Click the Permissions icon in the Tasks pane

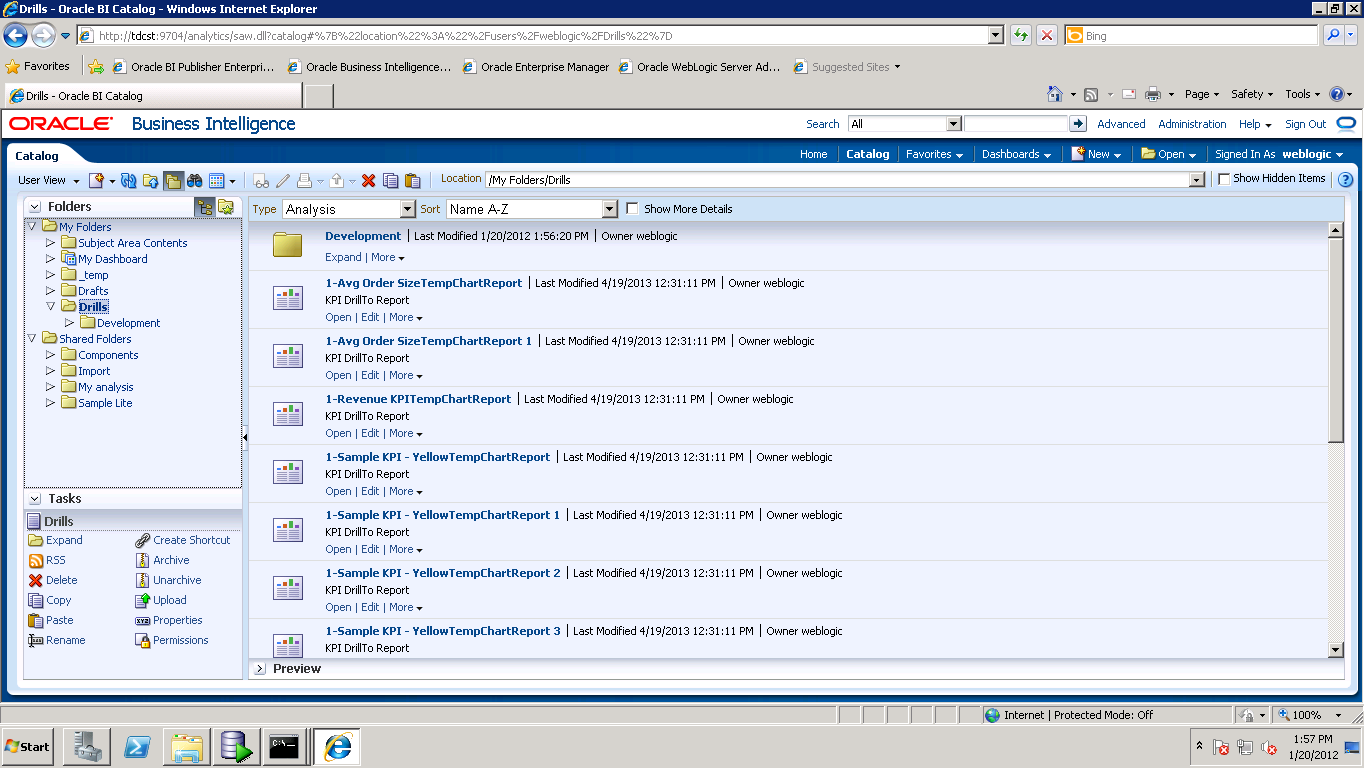click(143, 641)
